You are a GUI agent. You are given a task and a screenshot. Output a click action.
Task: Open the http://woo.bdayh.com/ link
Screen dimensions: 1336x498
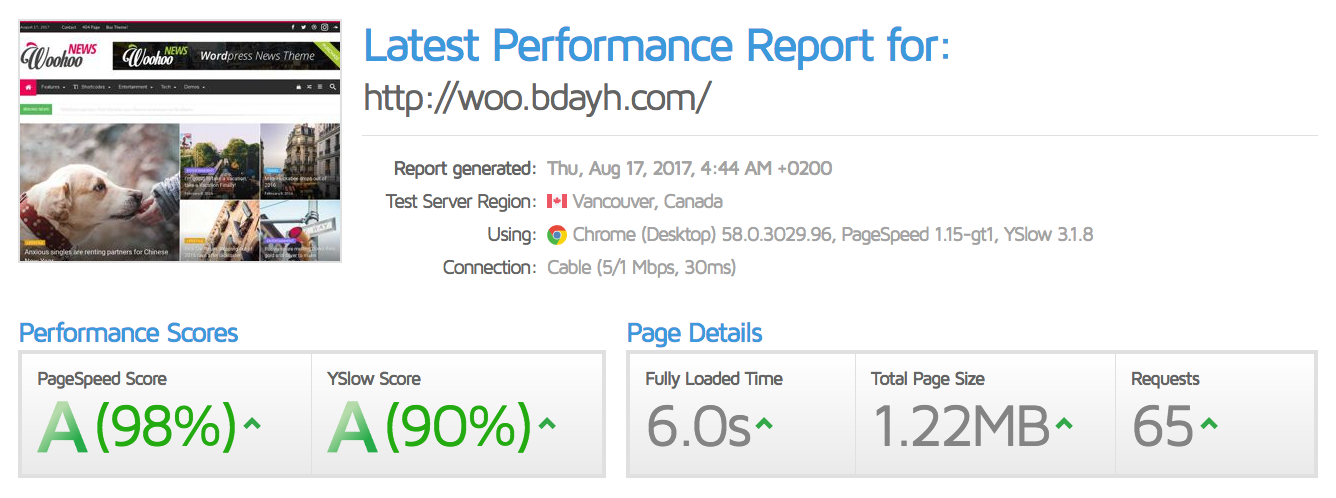point(537,98)
